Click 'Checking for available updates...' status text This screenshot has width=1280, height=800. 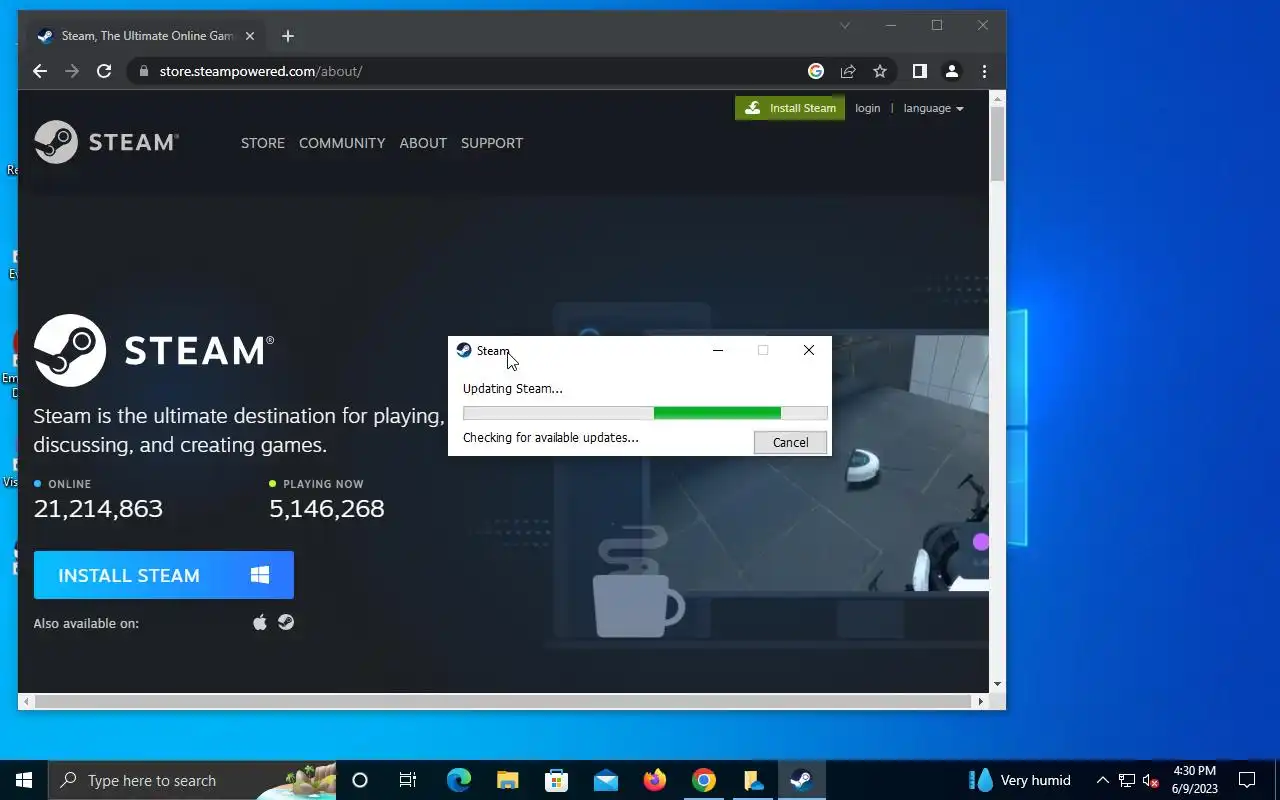click(x=551, y=437)
